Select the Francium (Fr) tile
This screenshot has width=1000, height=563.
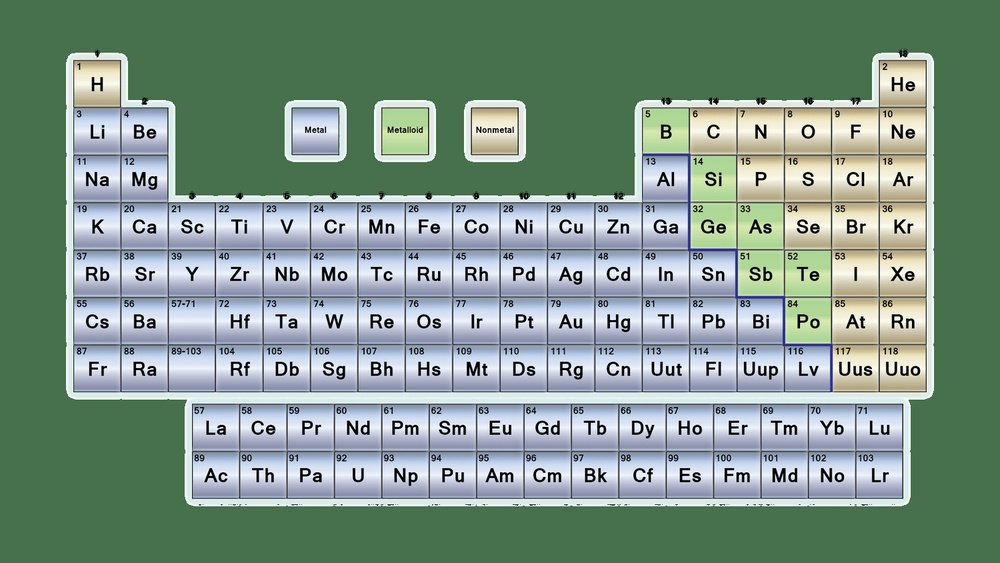tap(97, 368)
